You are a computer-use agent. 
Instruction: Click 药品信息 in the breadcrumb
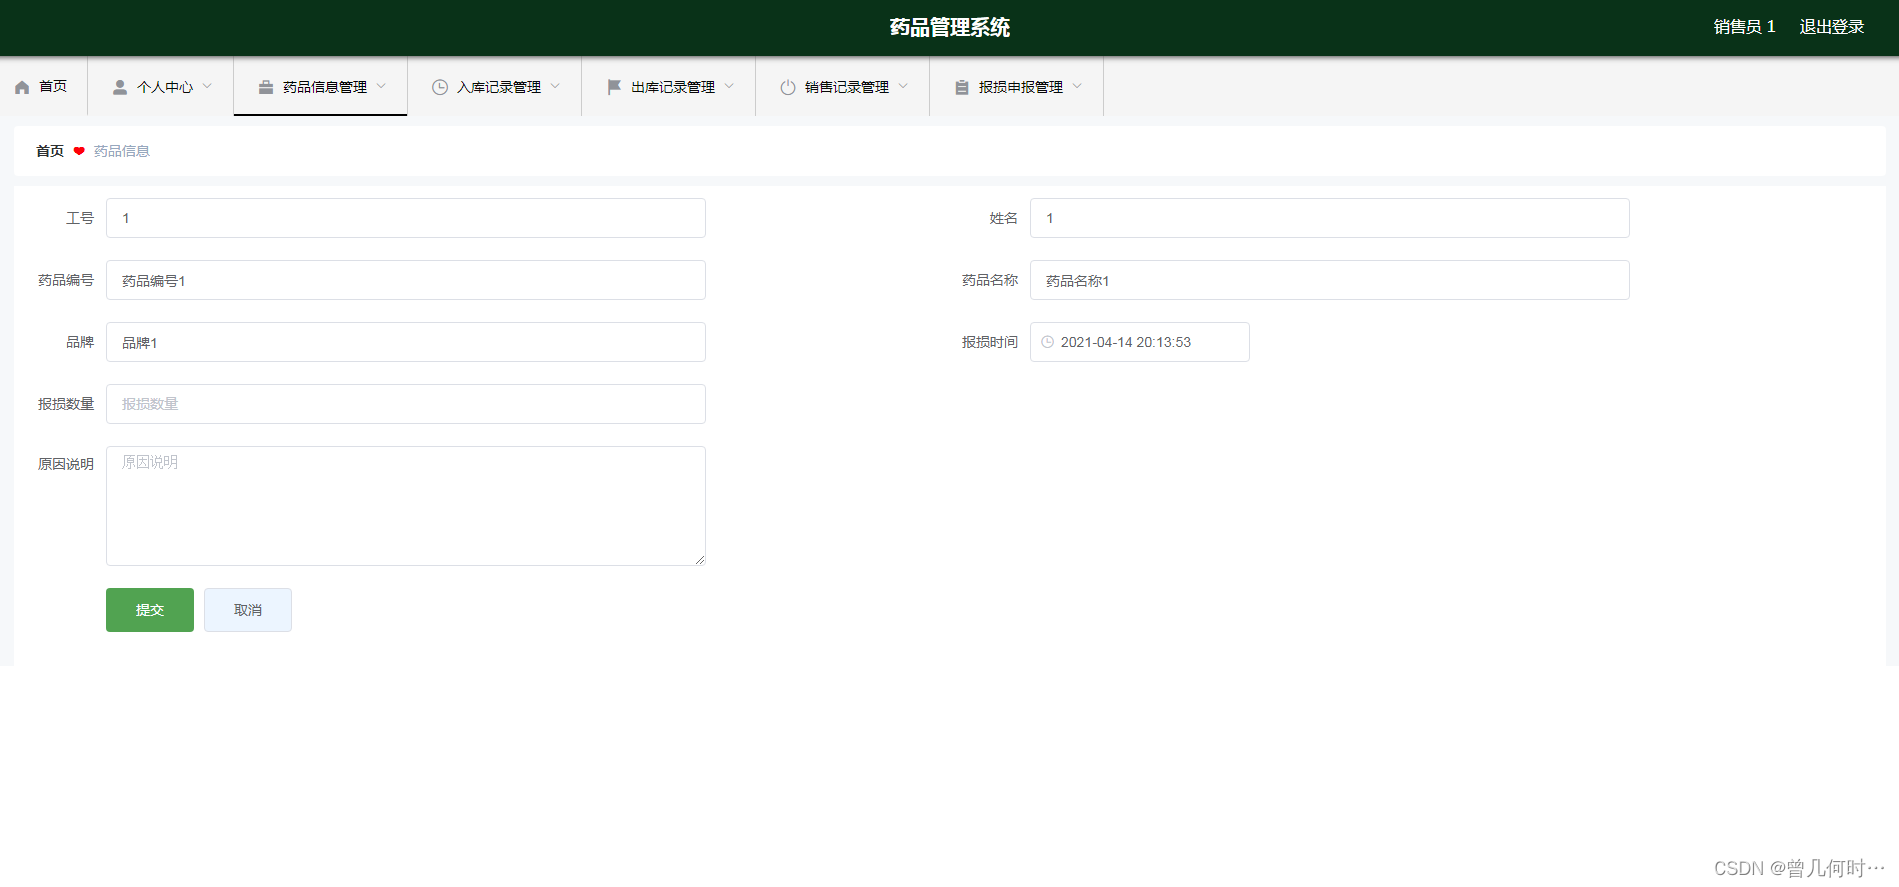122,151
